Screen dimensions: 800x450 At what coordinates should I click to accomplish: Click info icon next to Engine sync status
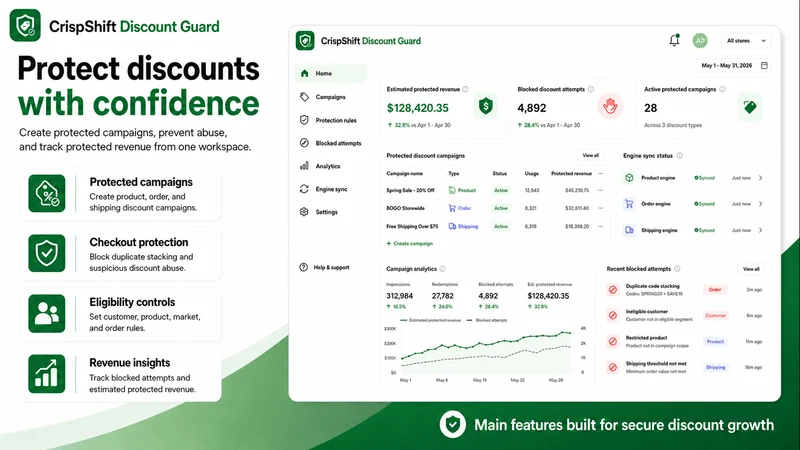coord(679,156)
